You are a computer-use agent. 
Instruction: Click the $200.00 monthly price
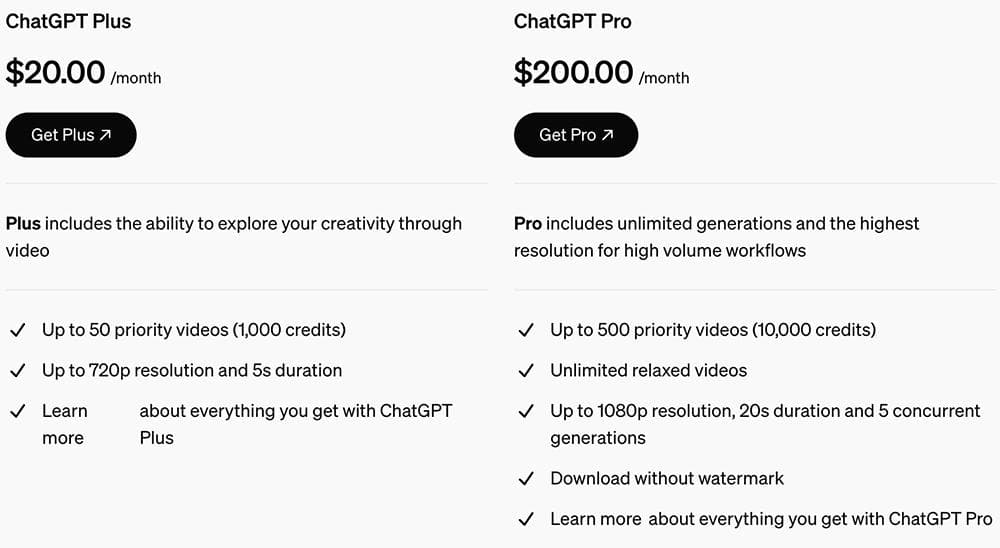pos(573,73)
